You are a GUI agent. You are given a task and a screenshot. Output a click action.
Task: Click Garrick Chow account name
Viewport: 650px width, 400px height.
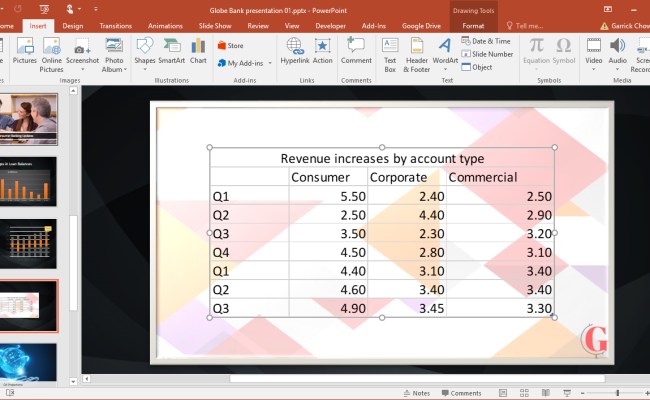pos(630,26)
